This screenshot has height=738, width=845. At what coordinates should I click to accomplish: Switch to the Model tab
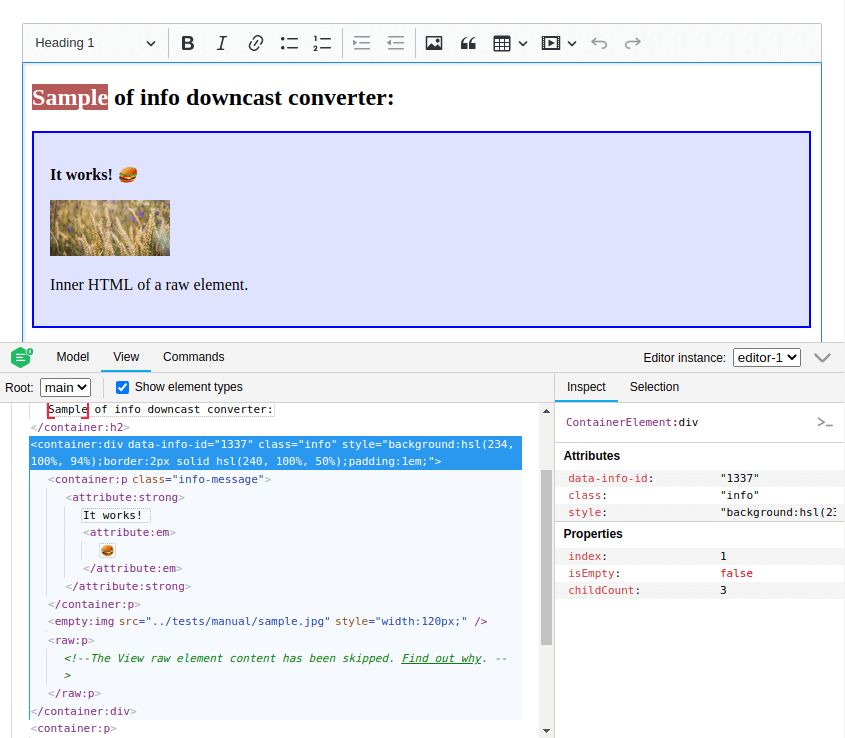[x=73, y=357]
